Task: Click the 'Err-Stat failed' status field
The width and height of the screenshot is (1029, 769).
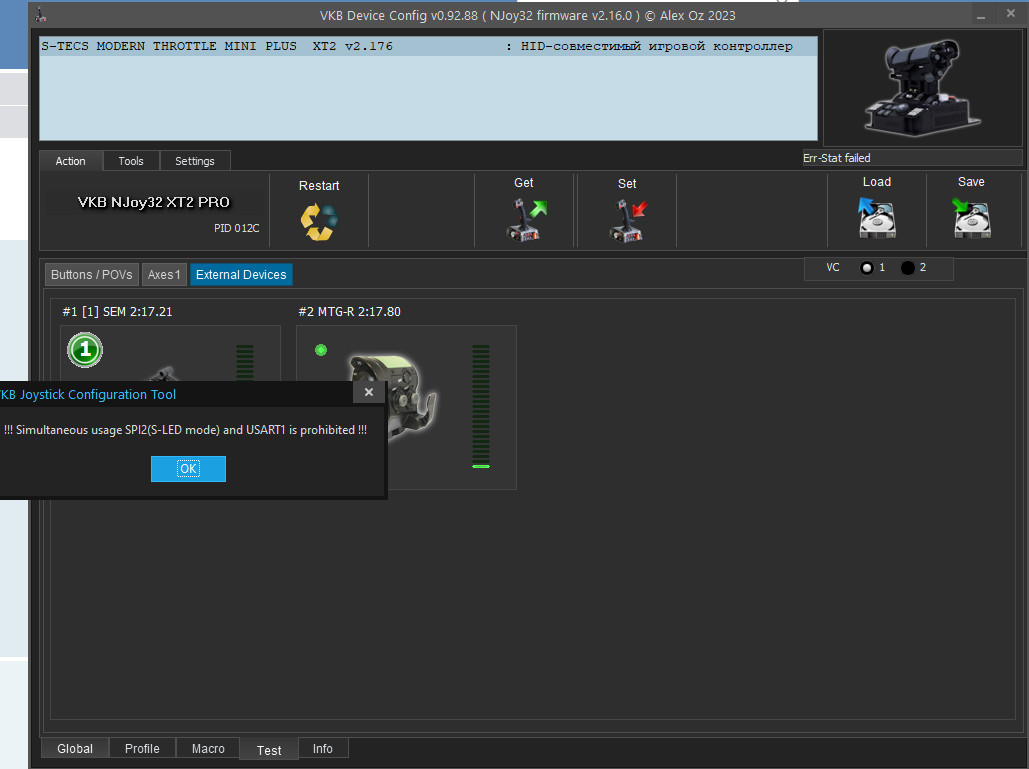Action: click(912, 157)
